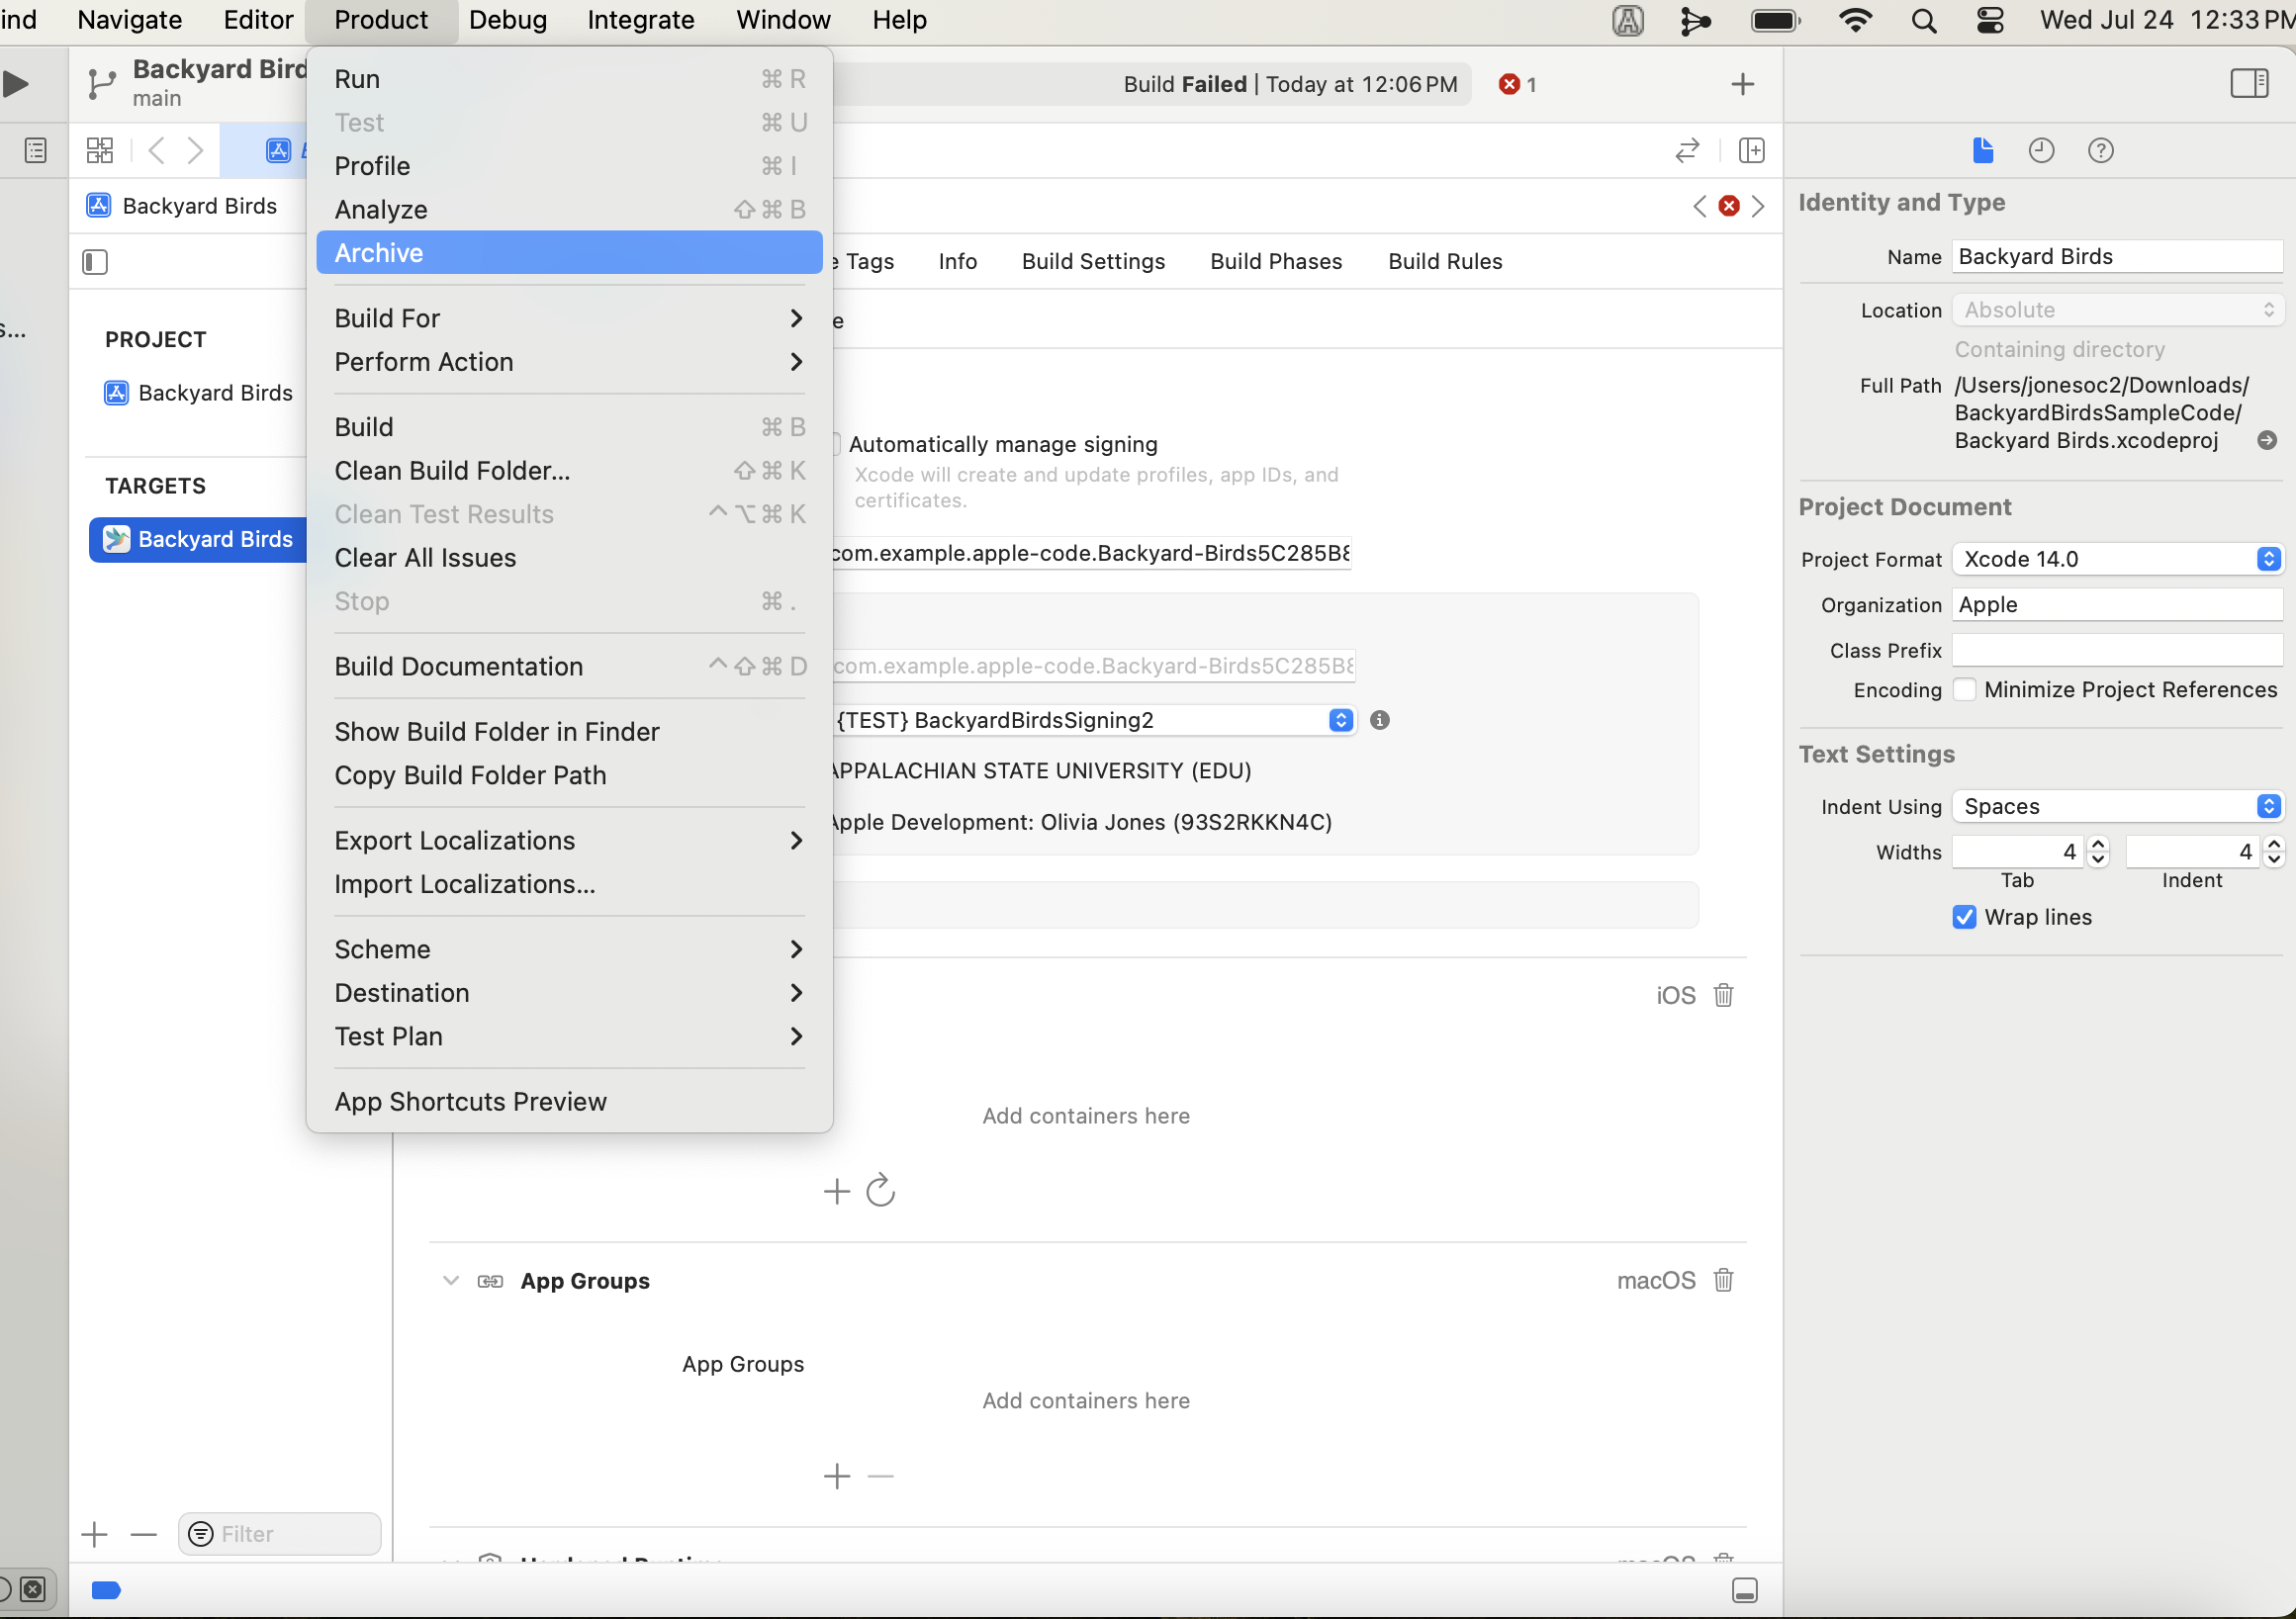This screenshot has width=2296, height=1619.
Task: Switch to the Build Settings tab
Action: click(1093, 261)
